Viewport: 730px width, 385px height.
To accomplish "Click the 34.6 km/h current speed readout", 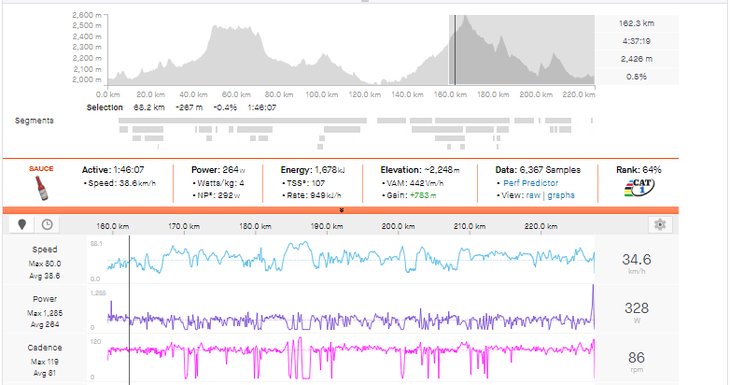I will [x=636, y=263].
